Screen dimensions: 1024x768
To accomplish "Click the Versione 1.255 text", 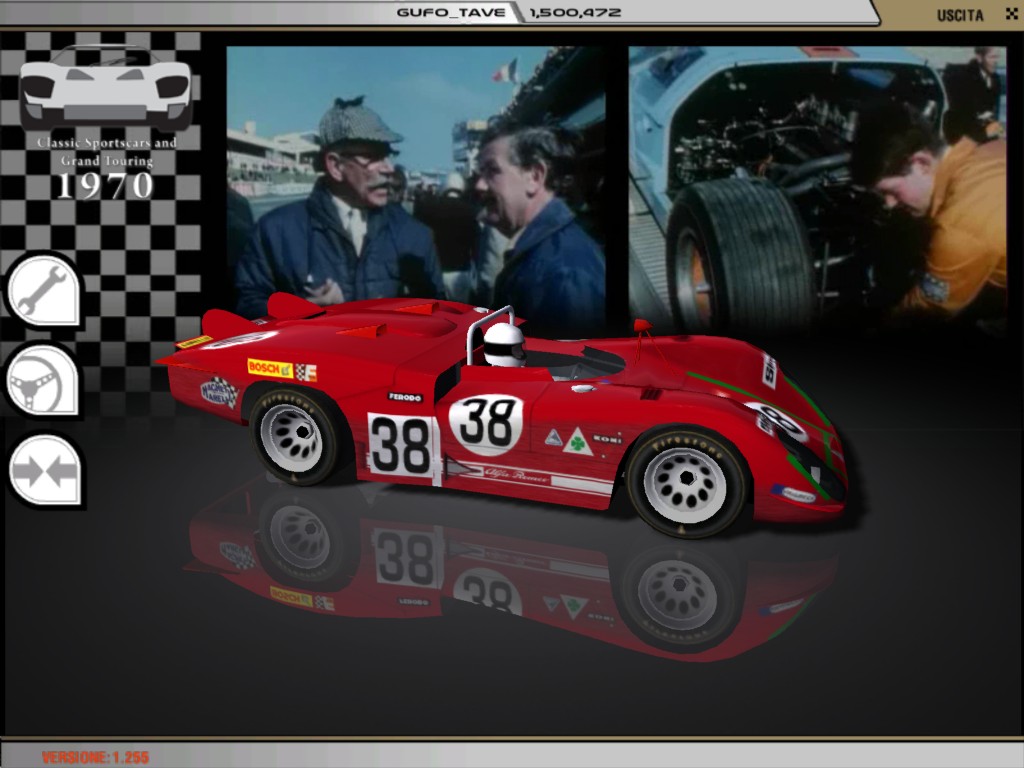I will (x=95, y=758).
